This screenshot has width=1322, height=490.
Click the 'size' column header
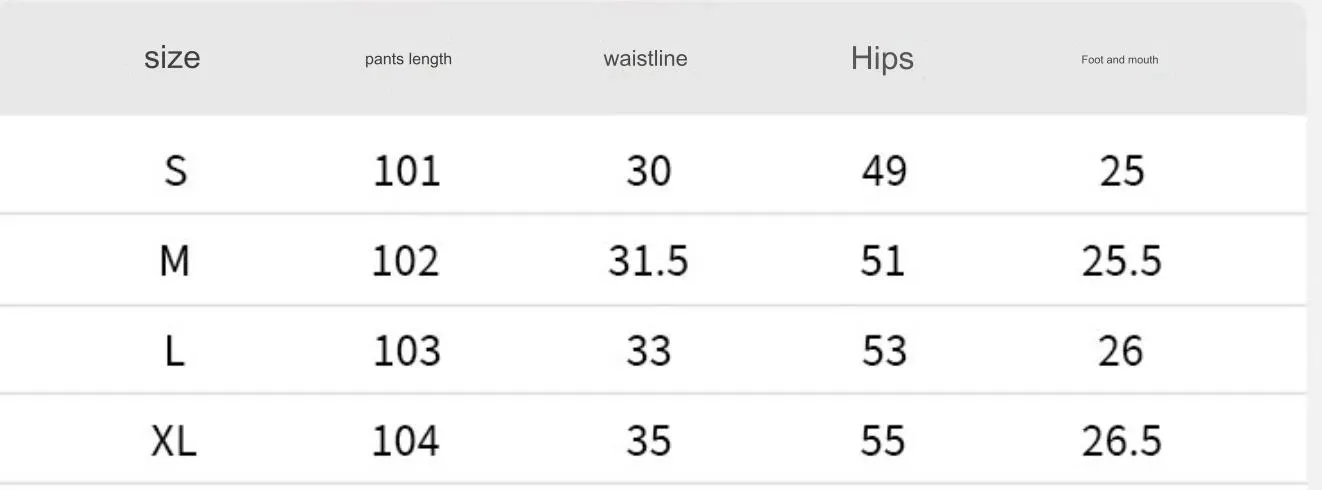[172, 58]
